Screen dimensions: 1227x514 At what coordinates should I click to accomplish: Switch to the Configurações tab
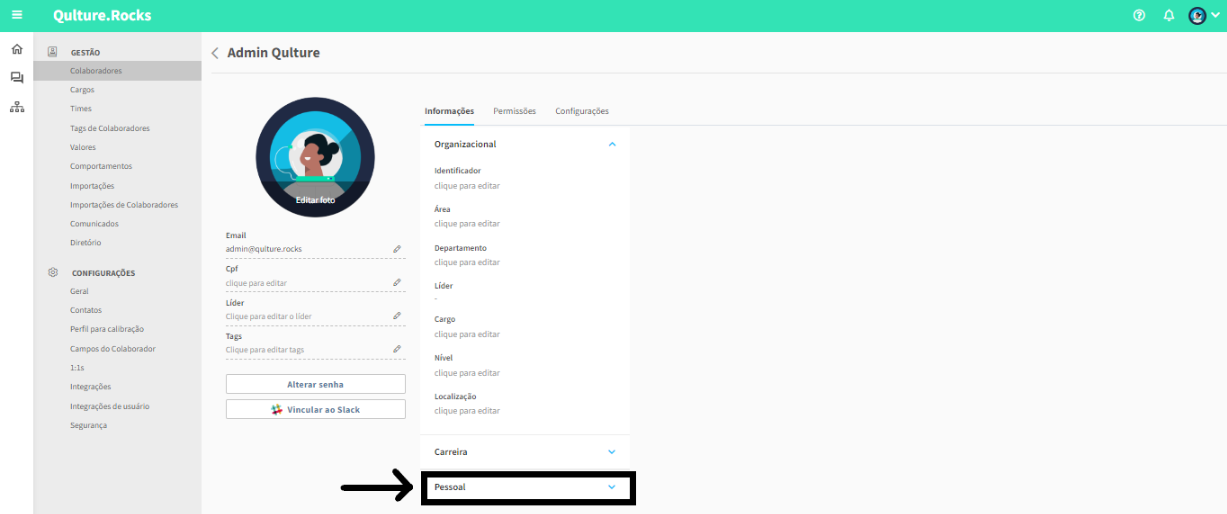pos(582,111)
